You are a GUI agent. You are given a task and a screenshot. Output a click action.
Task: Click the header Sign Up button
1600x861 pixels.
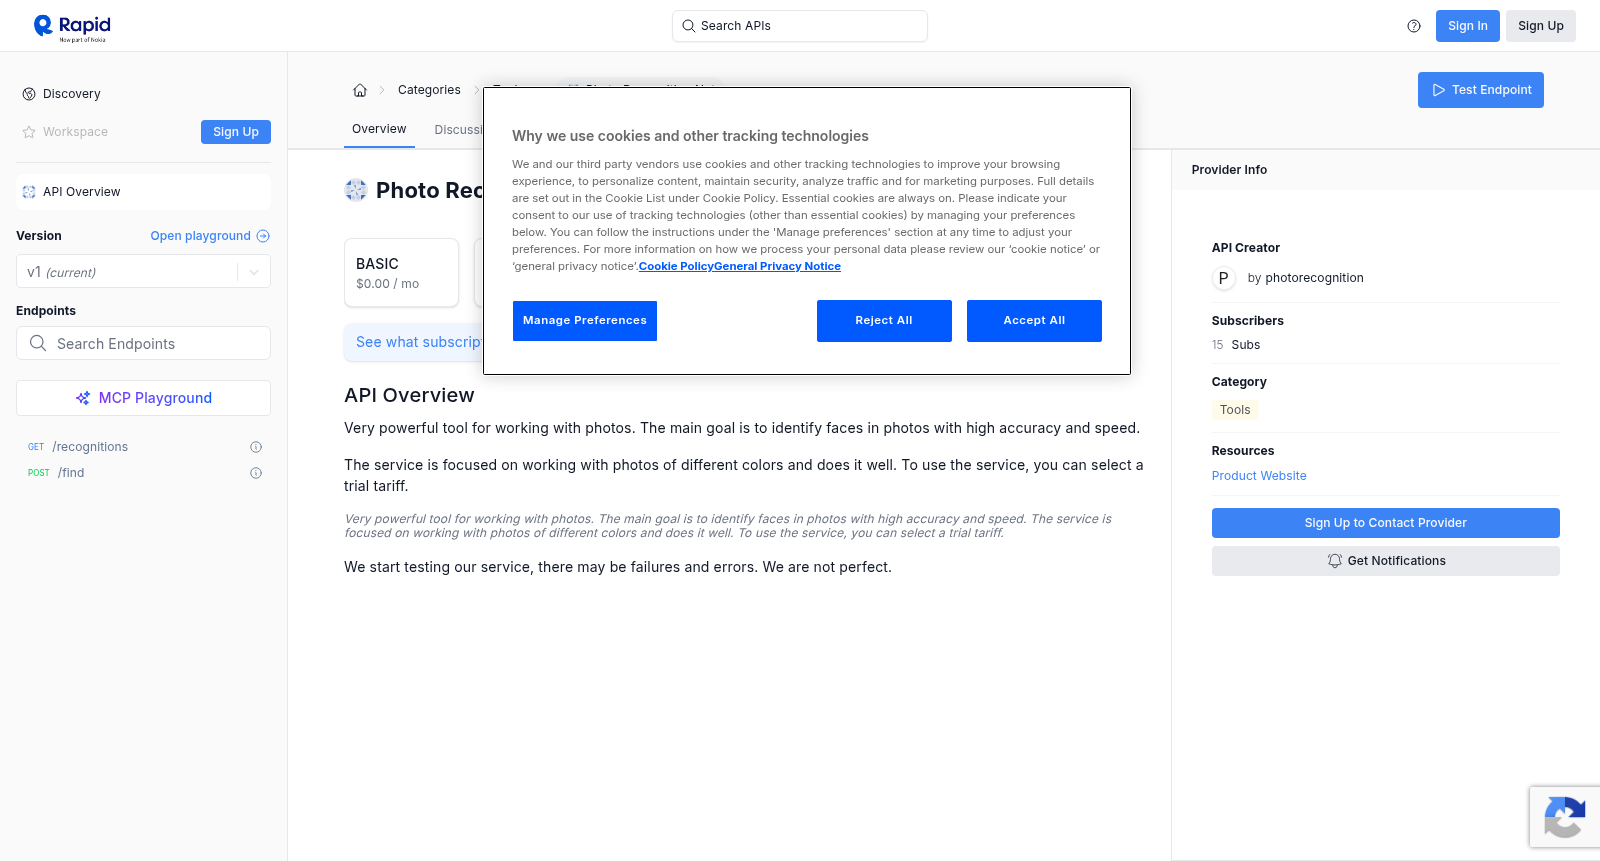[x=1540, y=26]
